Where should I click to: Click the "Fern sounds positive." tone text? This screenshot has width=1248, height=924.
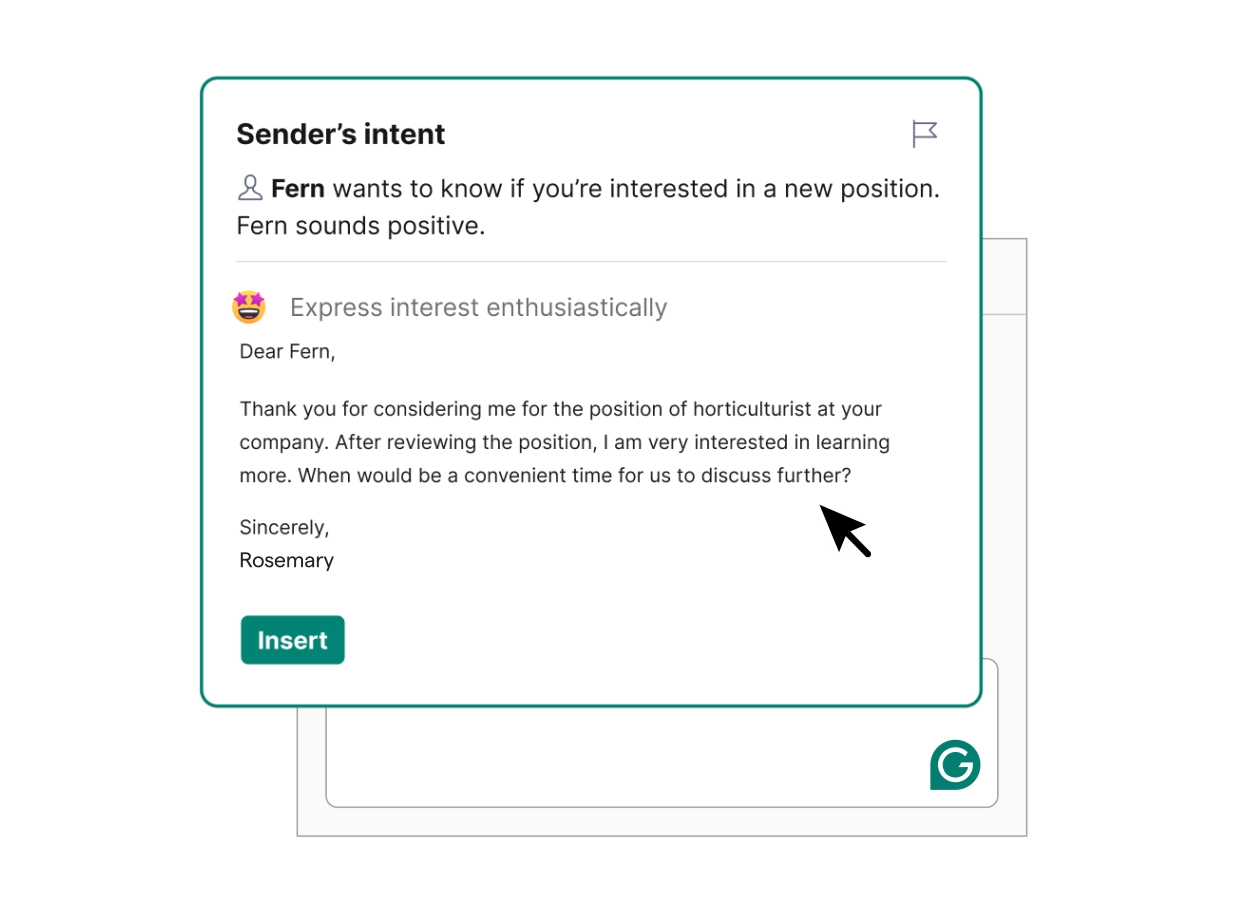point(360,226)
